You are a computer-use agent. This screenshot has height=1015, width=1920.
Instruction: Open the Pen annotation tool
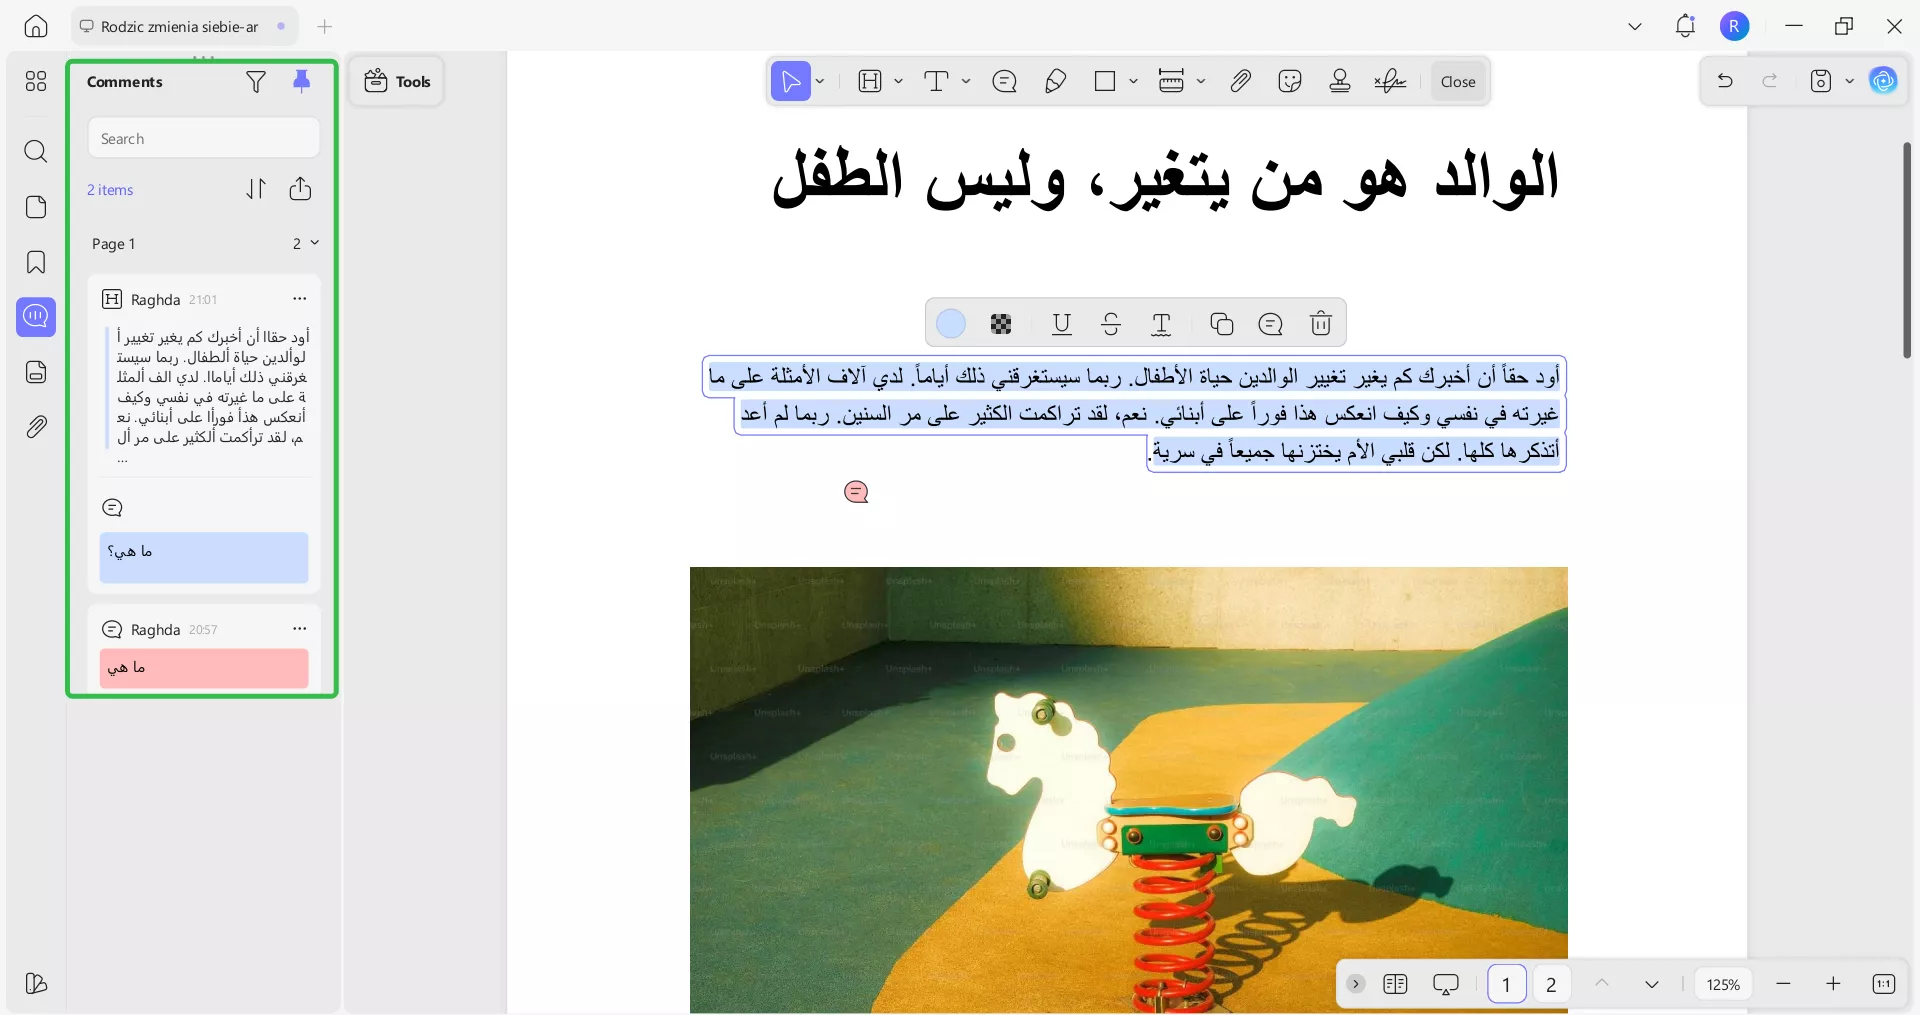1056,81
